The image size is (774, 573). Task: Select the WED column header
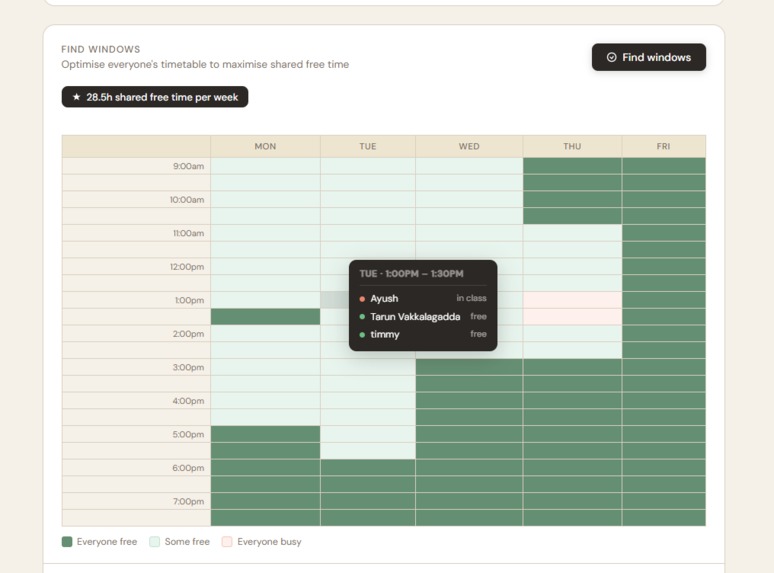pyautogui.click(x=469, y=147)
